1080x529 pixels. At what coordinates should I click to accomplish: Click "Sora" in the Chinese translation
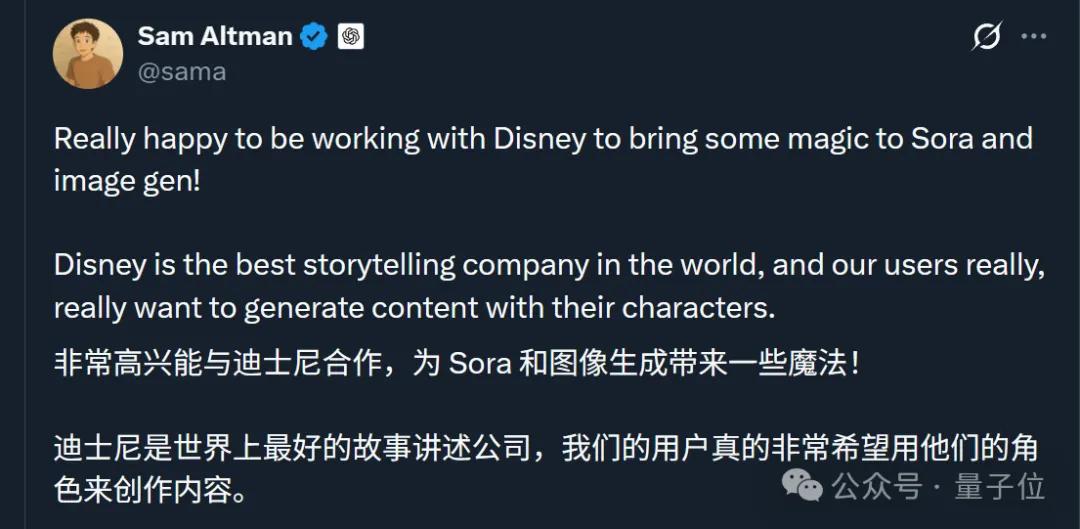(x=480, y=362)
